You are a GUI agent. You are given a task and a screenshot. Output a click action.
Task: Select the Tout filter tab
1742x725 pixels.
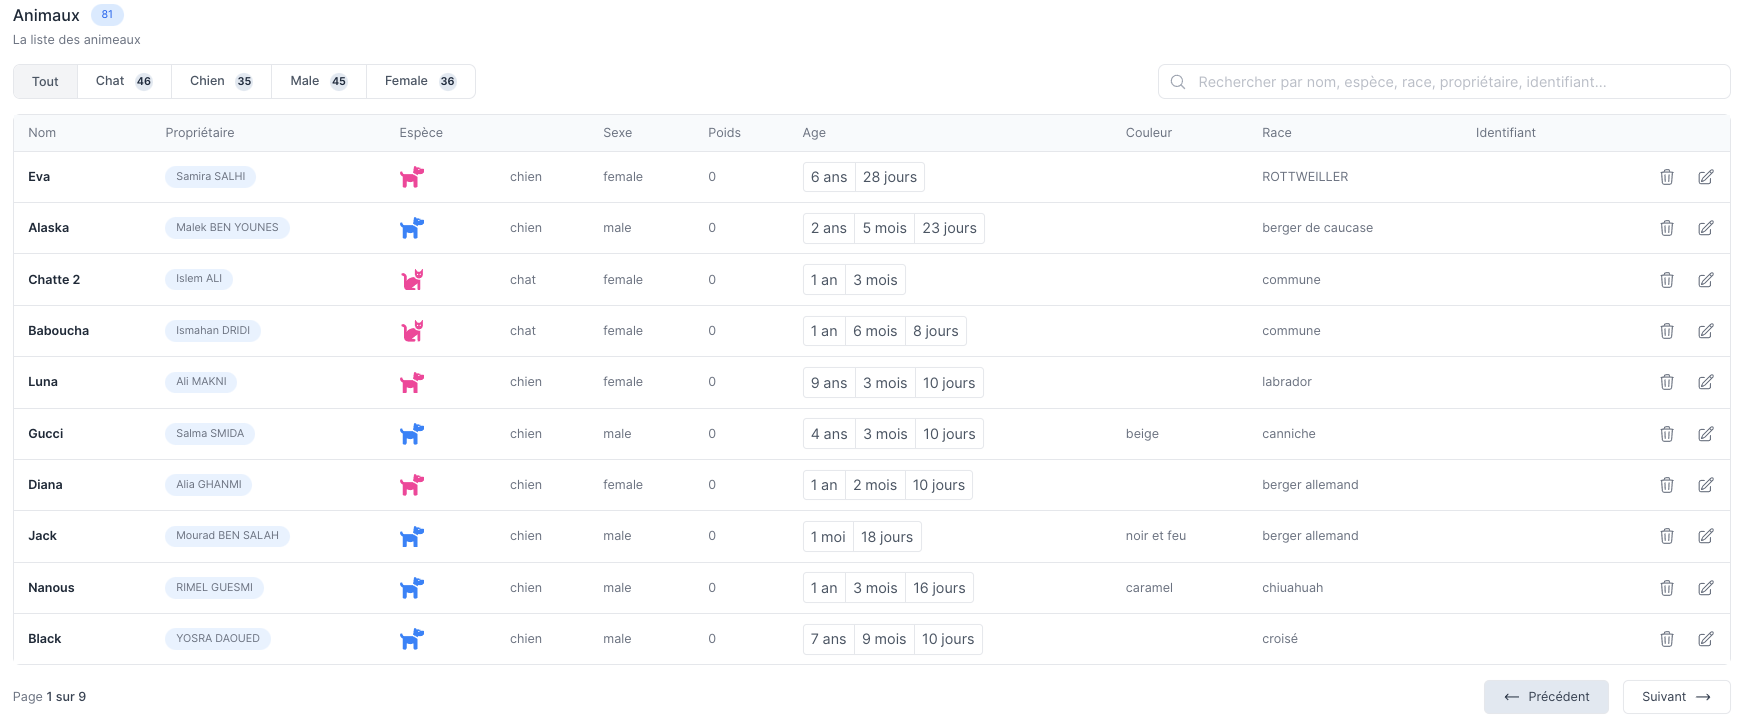tap(45, 82)
